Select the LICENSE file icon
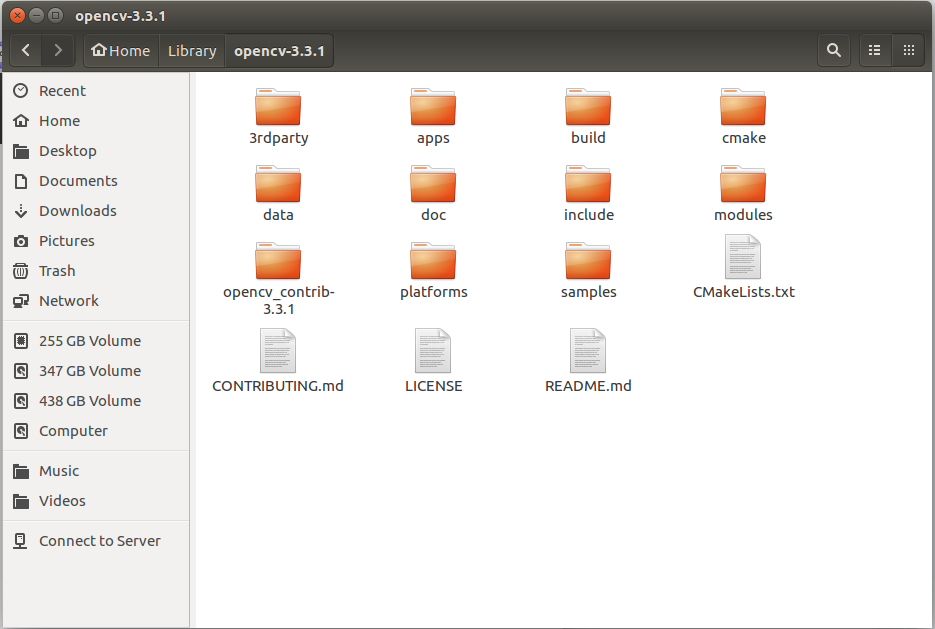 pos(433,351)
